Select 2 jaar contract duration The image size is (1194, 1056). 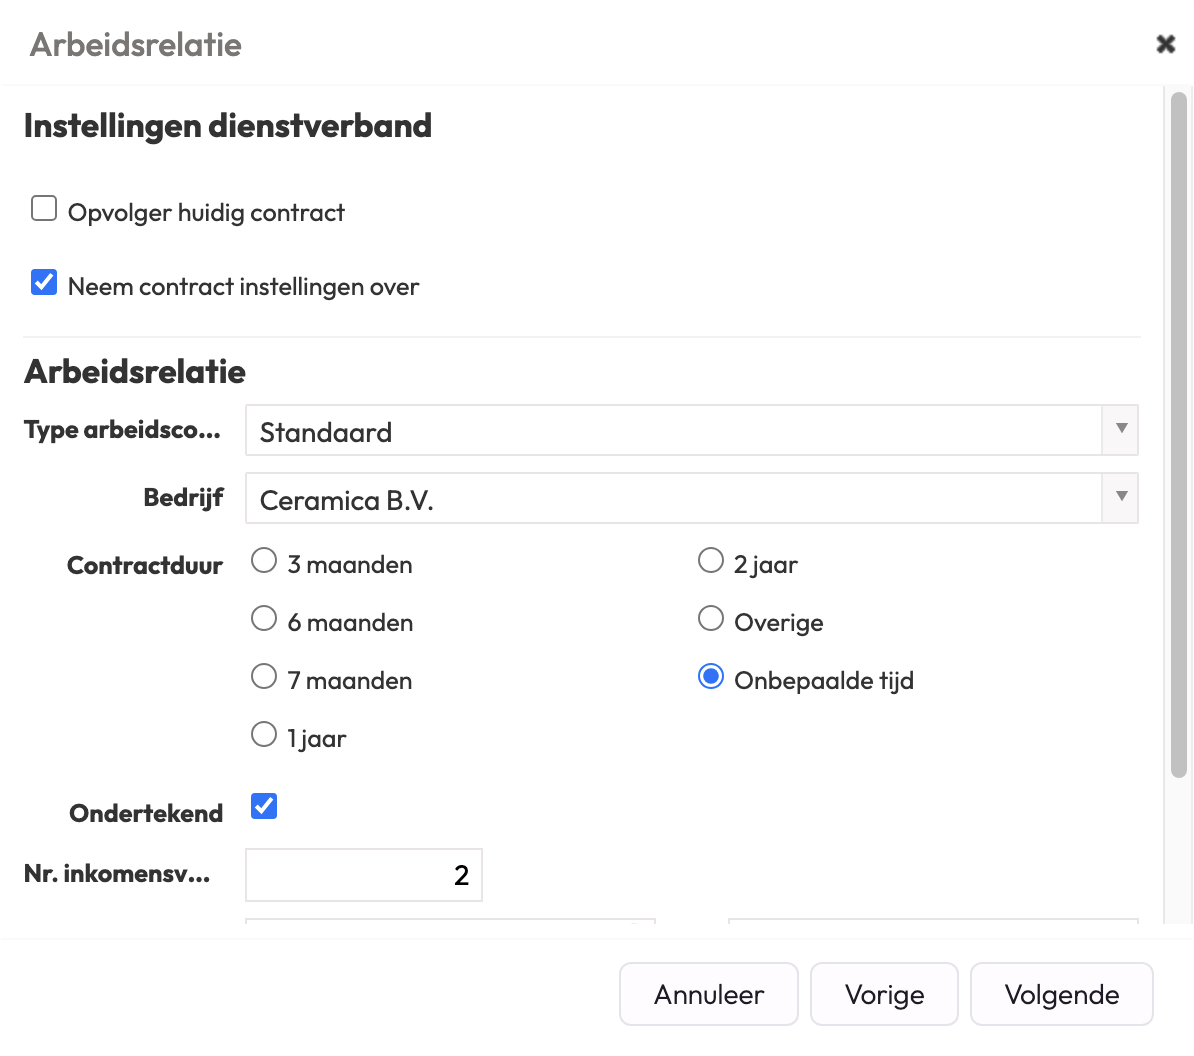tap(711, 561)
